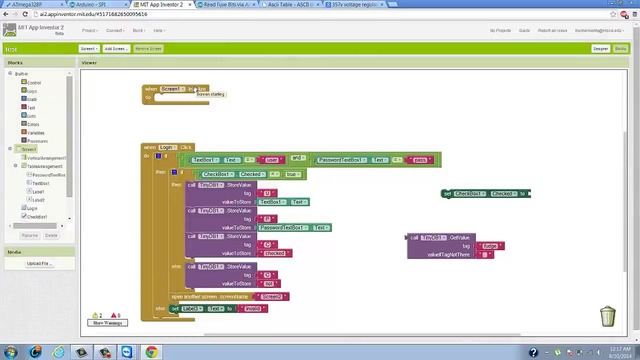Open the Project menu

(89, 31)
